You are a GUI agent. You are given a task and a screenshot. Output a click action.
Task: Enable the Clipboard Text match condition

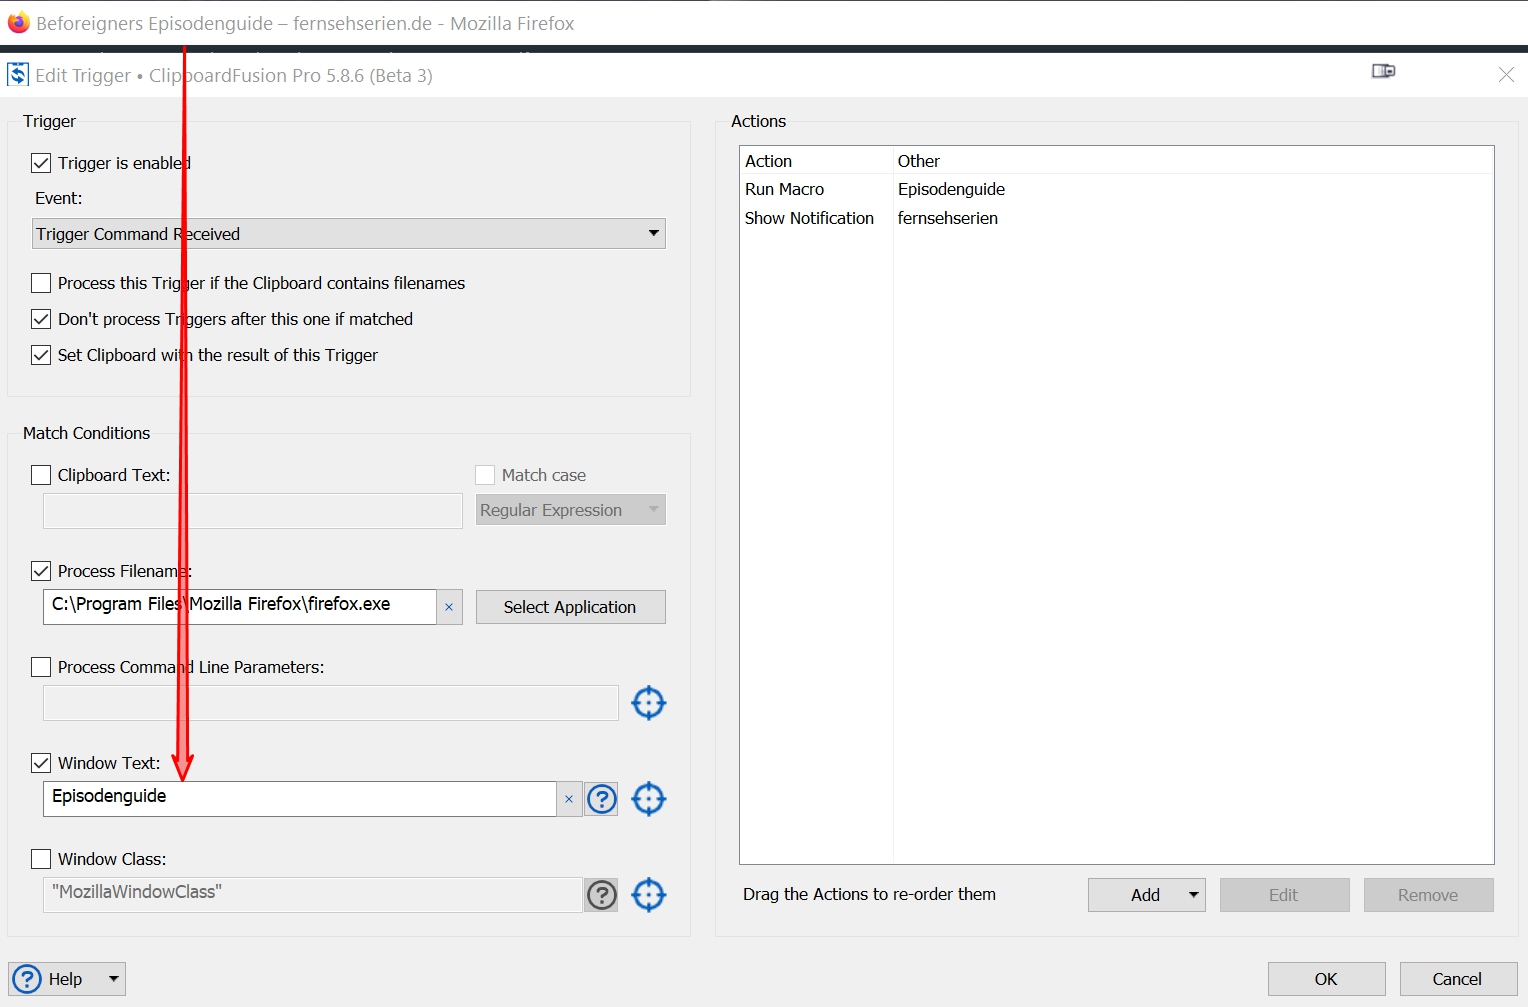(41, 475)
